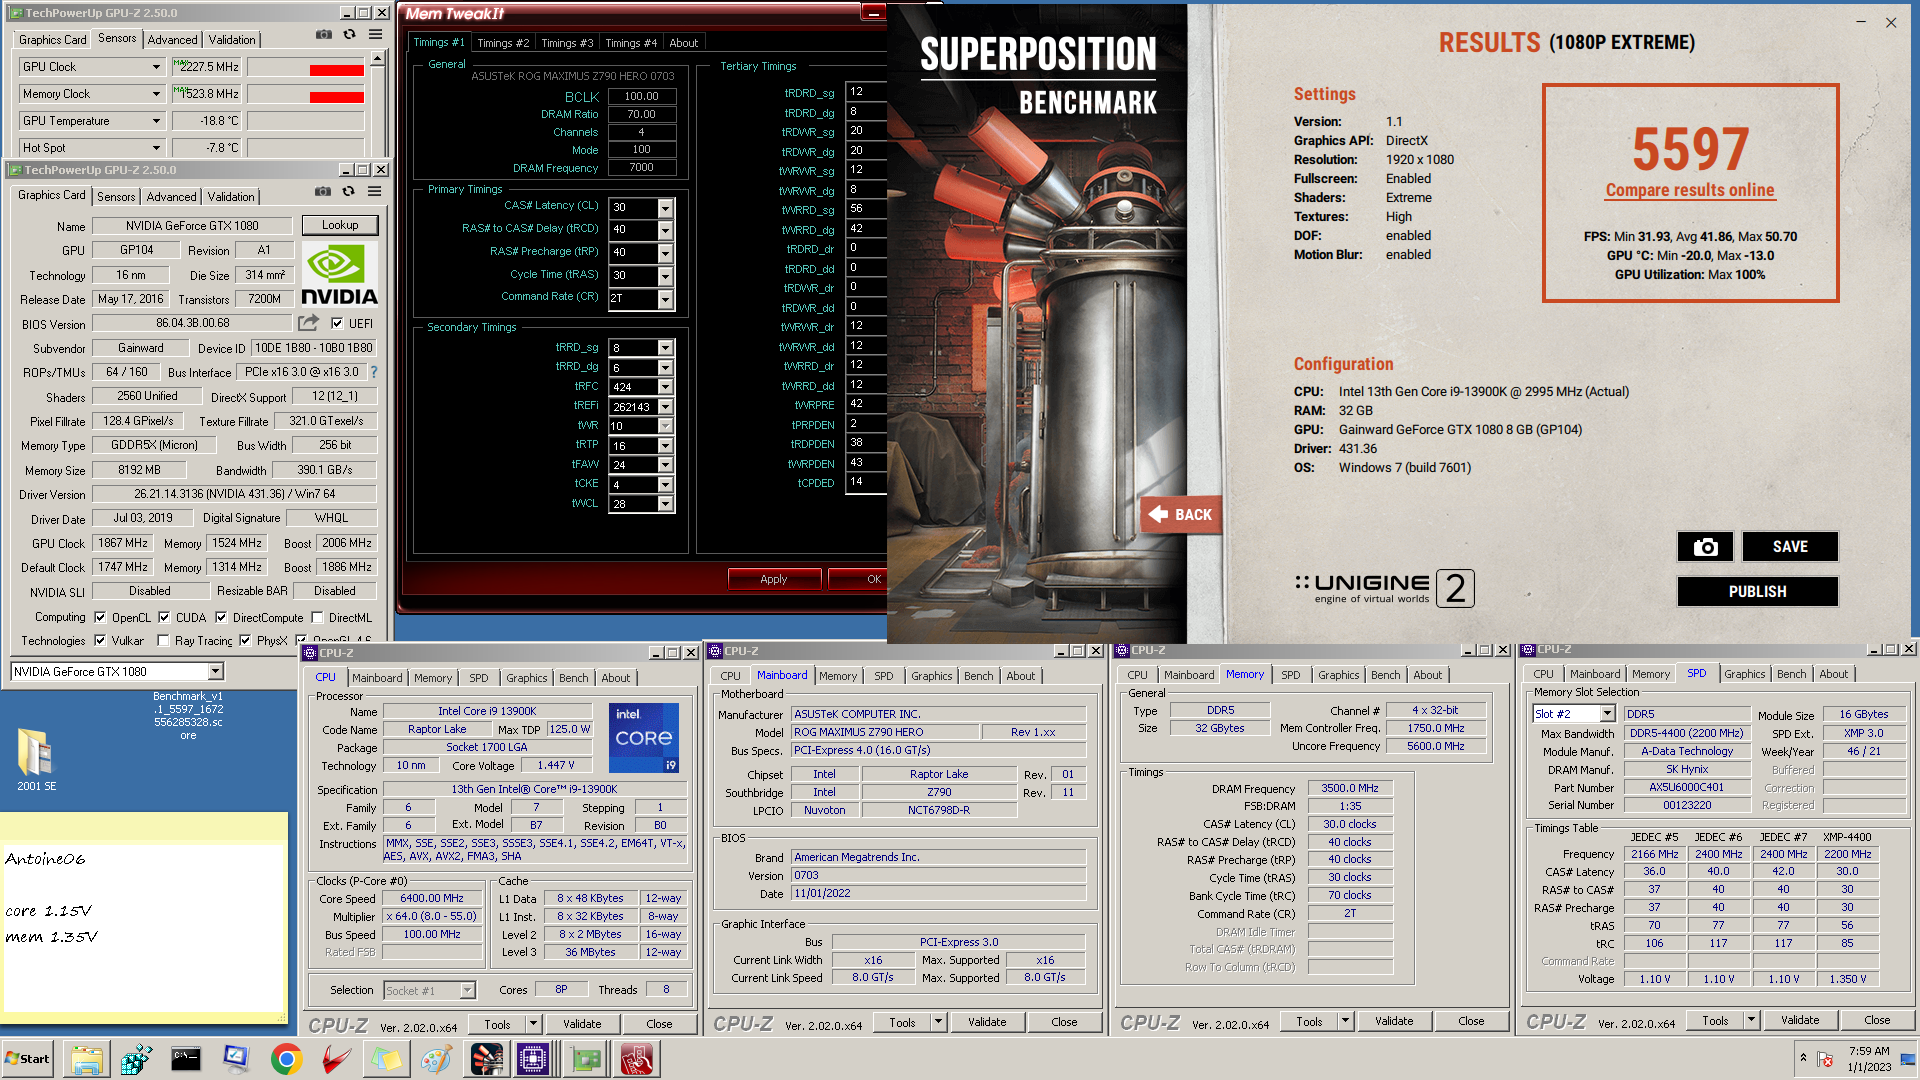Click PUBLISH in Superposition results
This screenshot has width=1920, height=1080.
click(1757, 592)
